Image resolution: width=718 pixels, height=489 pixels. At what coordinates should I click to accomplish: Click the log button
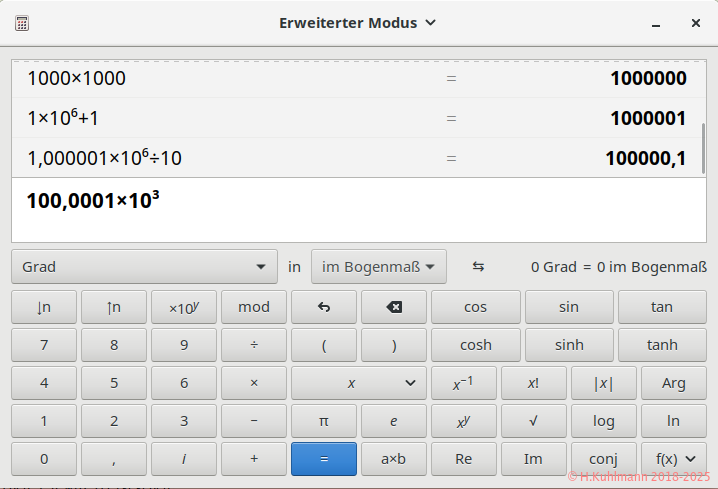click(604, 421)
